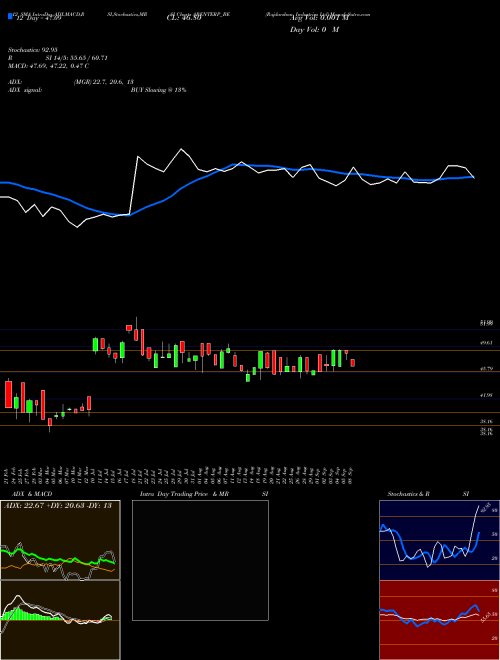This screenshot has height=660, width=500.
Task: Select the MACD: 47.69, 47.22, 0.47 line
Action: pyautogui.click(x=48, y=66)
